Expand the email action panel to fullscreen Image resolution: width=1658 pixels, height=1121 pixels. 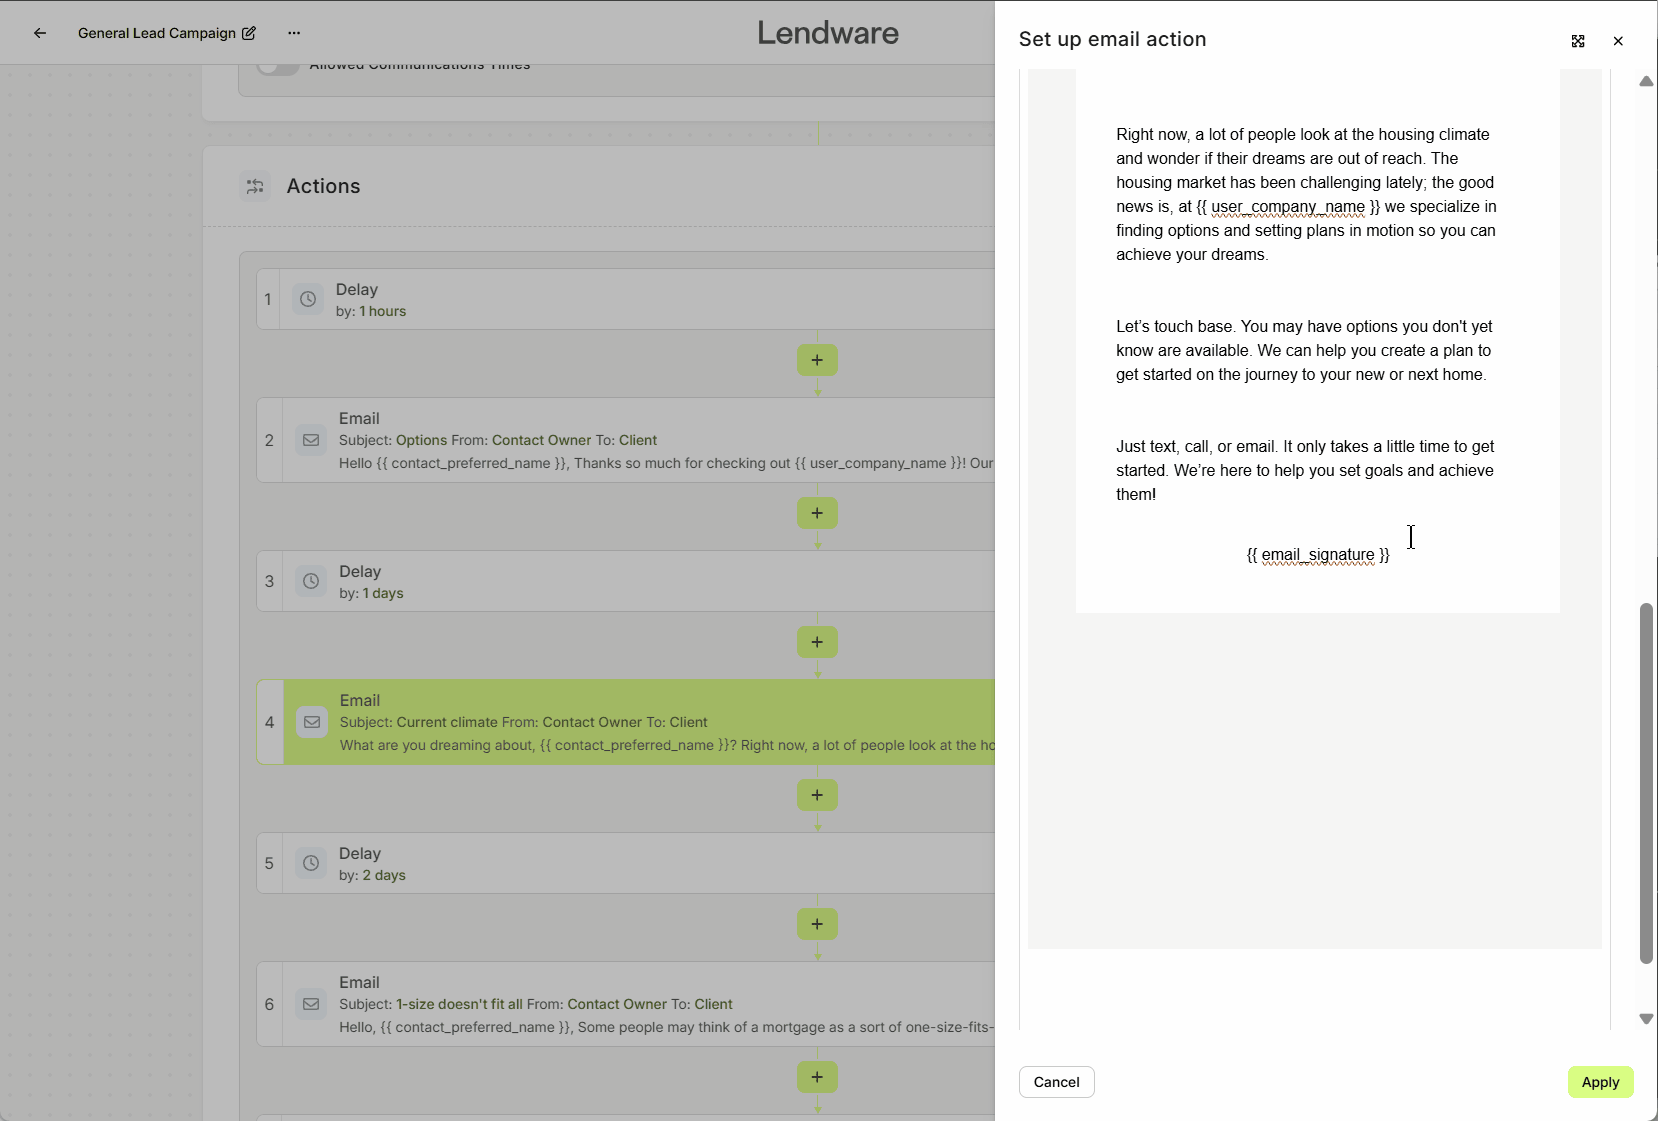pyautogui.click(x=1578, y=41)
